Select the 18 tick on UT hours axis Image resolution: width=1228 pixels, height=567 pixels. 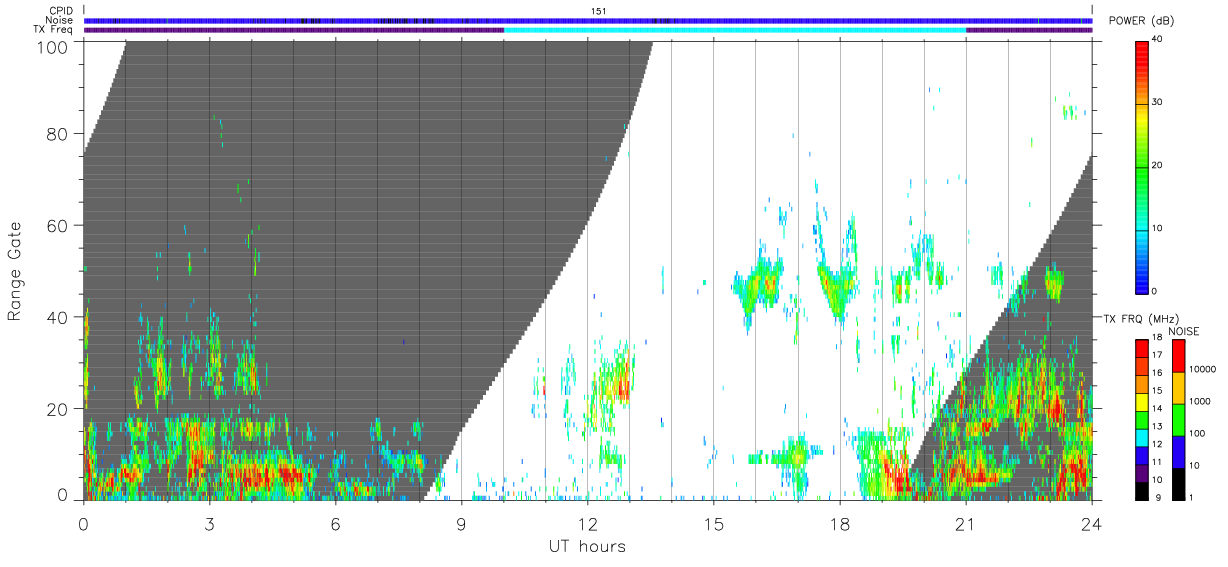pos(839,523)
